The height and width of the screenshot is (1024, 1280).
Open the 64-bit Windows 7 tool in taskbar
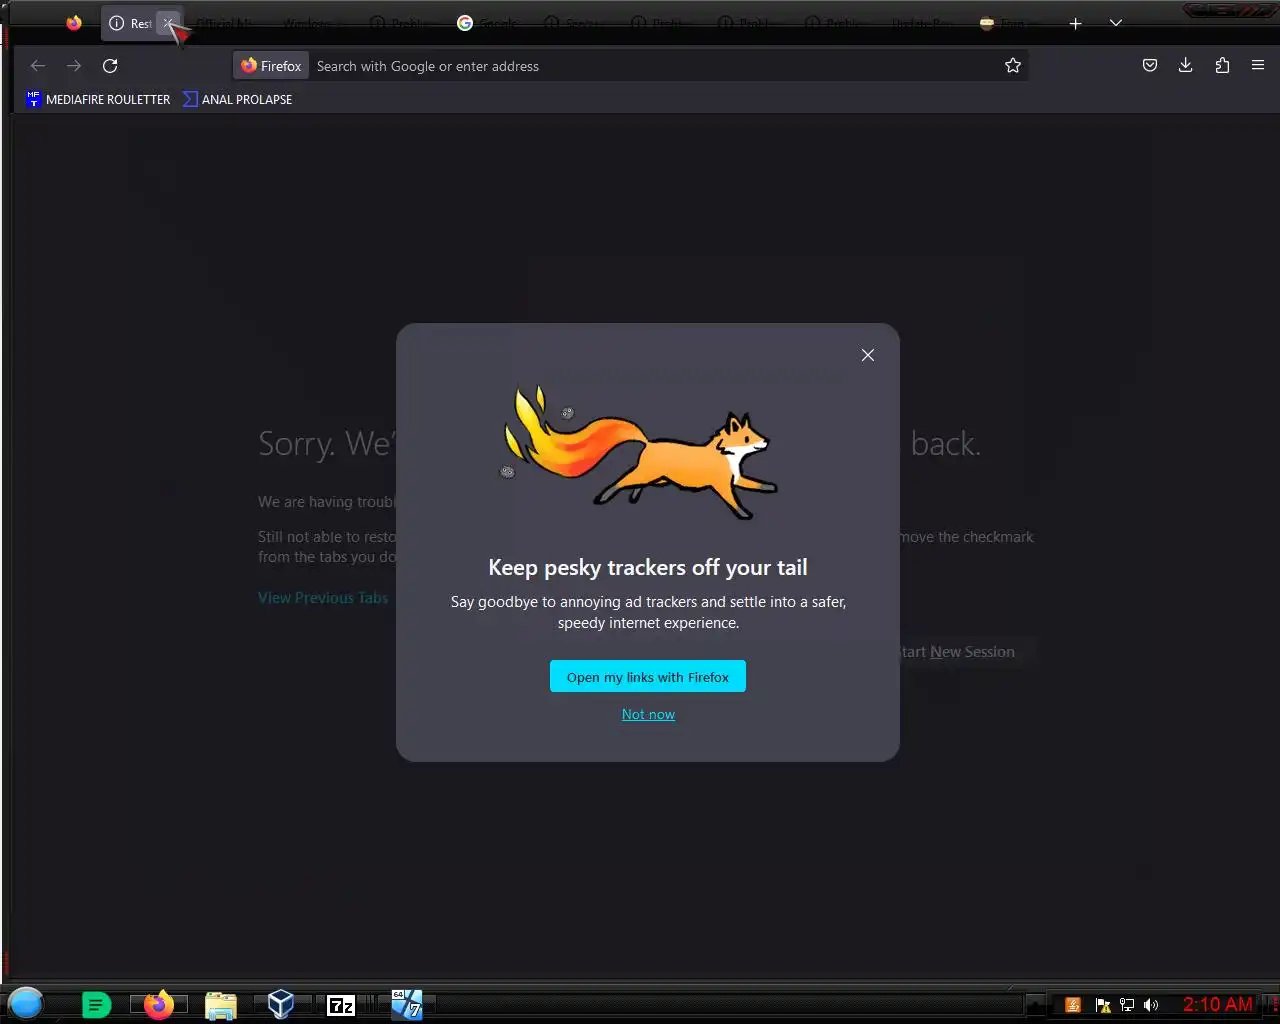click(x=406, y=1004)
